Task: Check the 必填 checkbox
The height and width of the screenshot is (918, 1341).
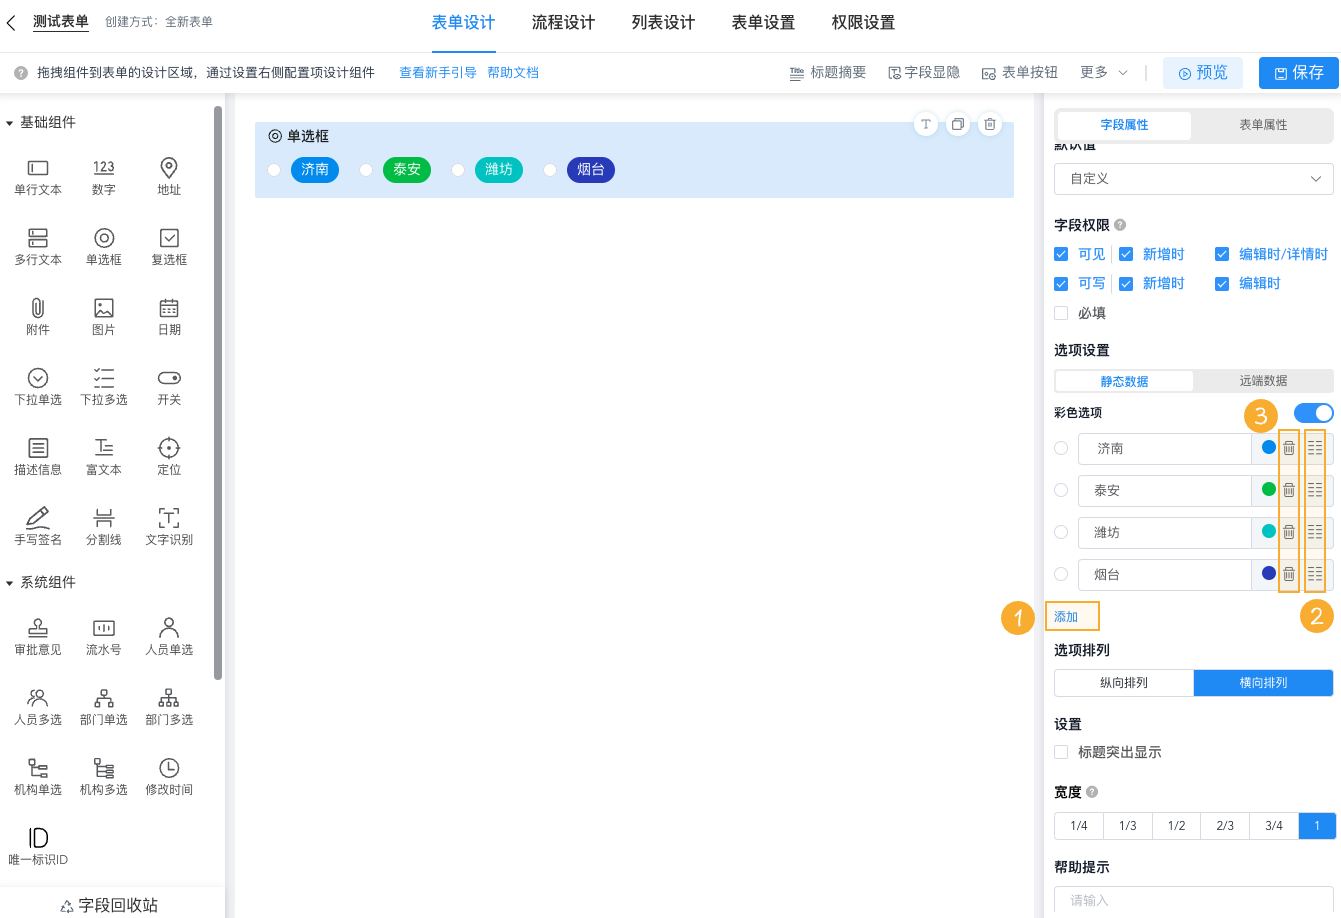Action: pyautogui.click(x=1060, y=312)
